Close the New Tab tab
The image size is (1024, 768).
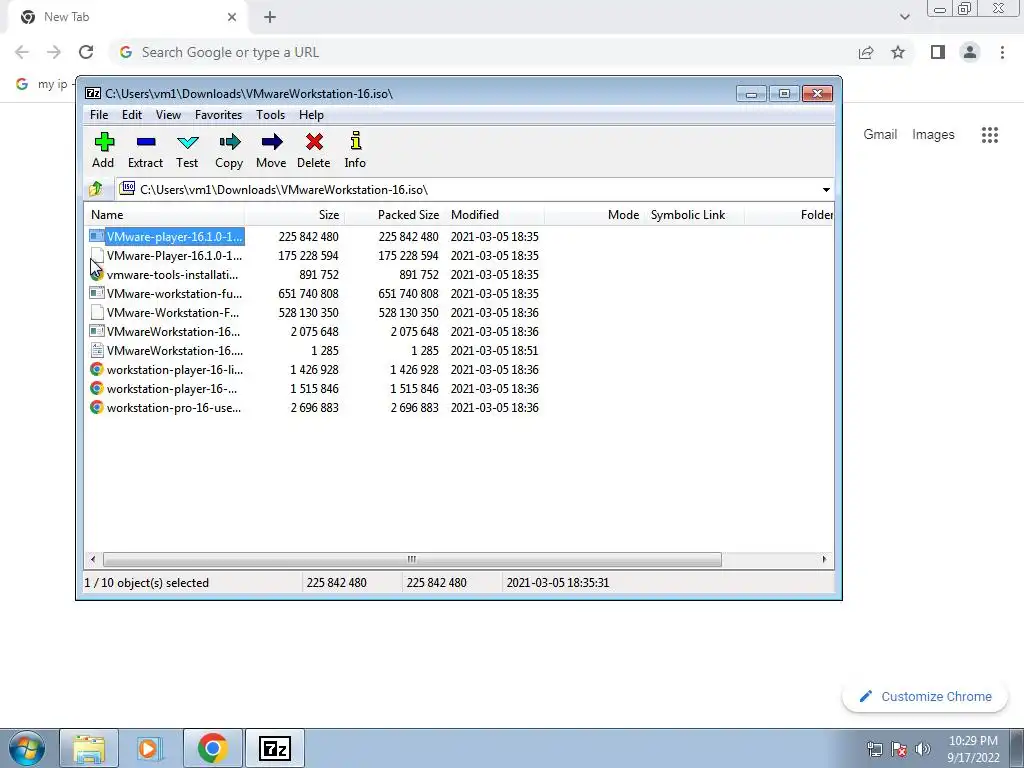tap(232, 17)
